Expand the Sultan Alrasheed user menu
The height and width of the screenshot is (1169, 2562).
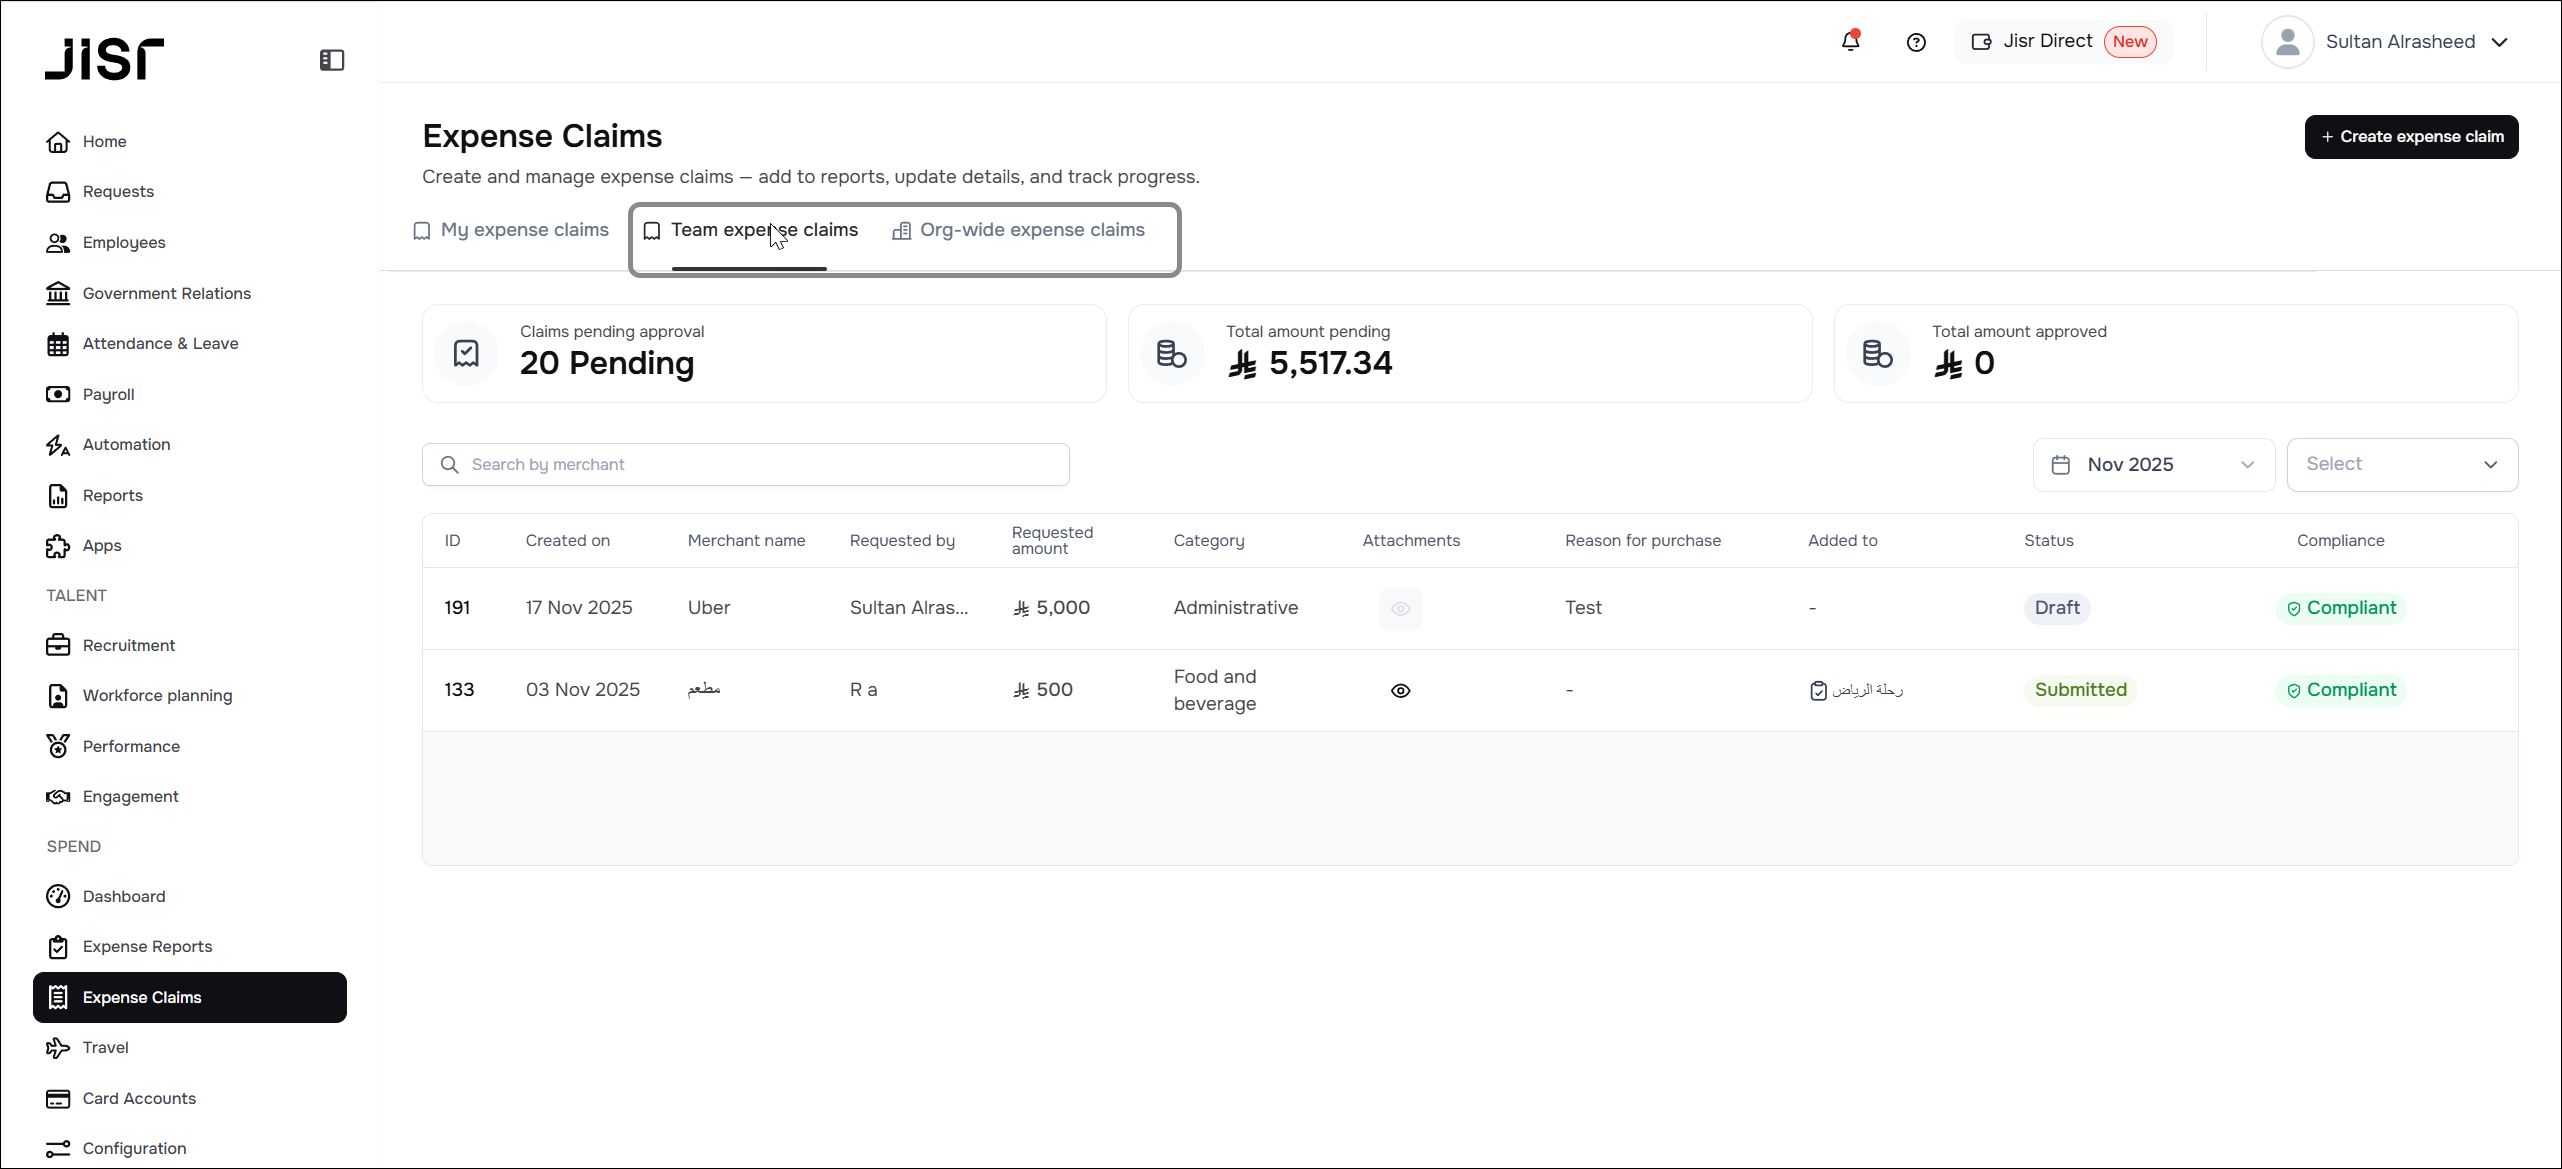(x=2399, y=42)
